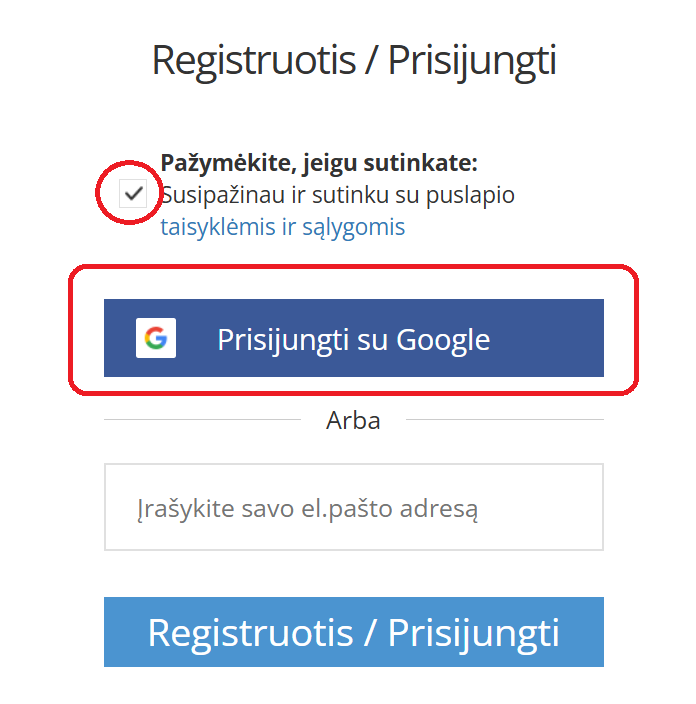Click the light blue "Registruotis / Prisijungti" button
Image resolution: width=696 pixels, height=704 pixels.
click(x=353, y=632)
